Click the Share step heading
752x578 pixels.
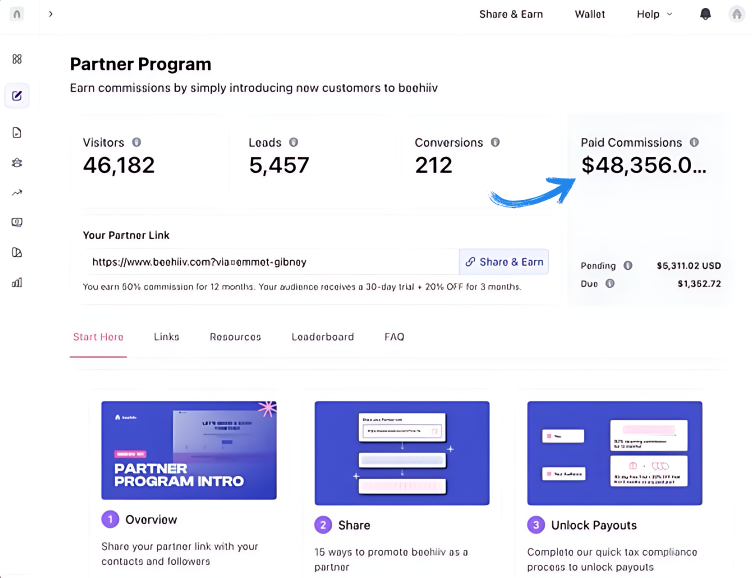(354, 525)
